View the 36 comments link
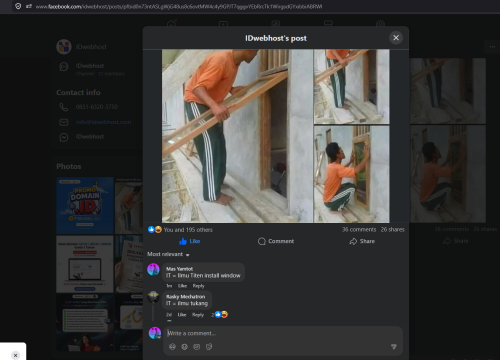Image resolution: width=500 pixels, height=360 pixels. [x=359, y=230]
